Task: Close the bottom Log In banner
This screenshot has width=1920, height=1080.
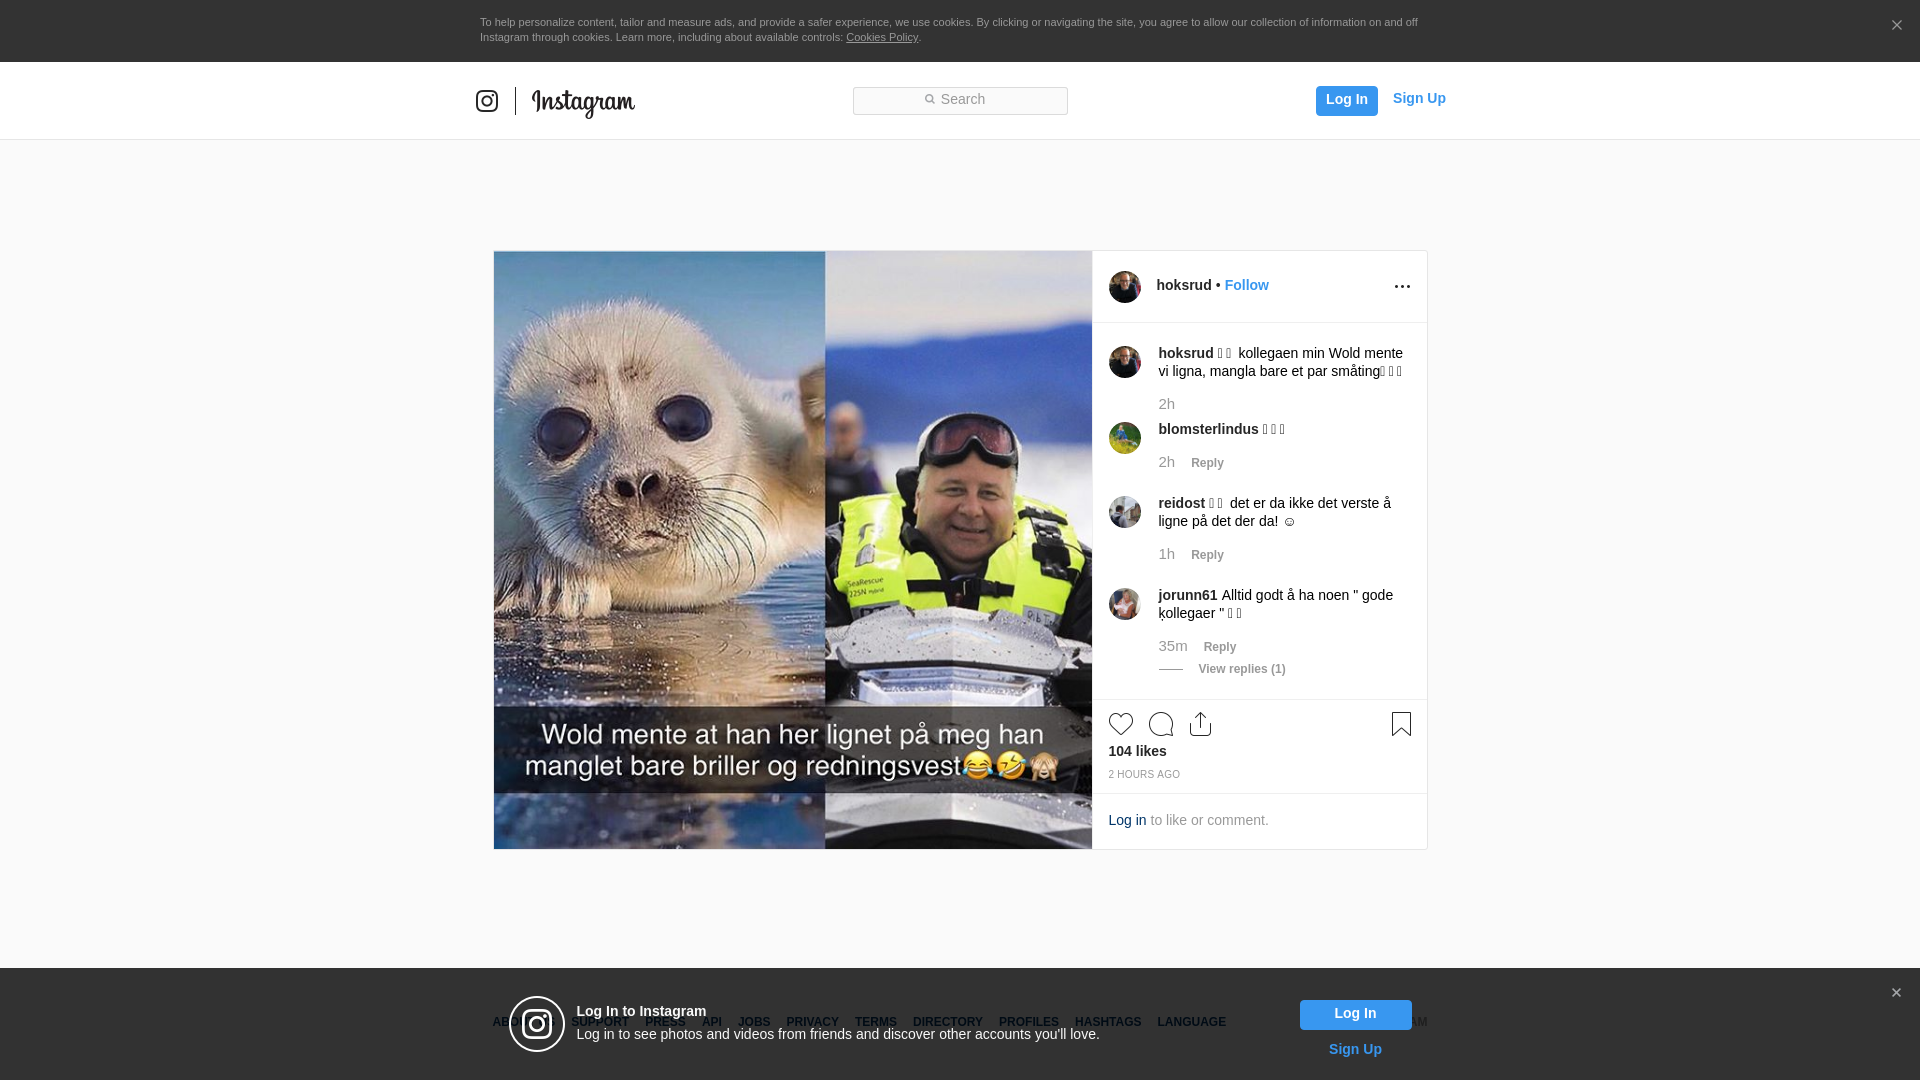Action: (1896, 993)
